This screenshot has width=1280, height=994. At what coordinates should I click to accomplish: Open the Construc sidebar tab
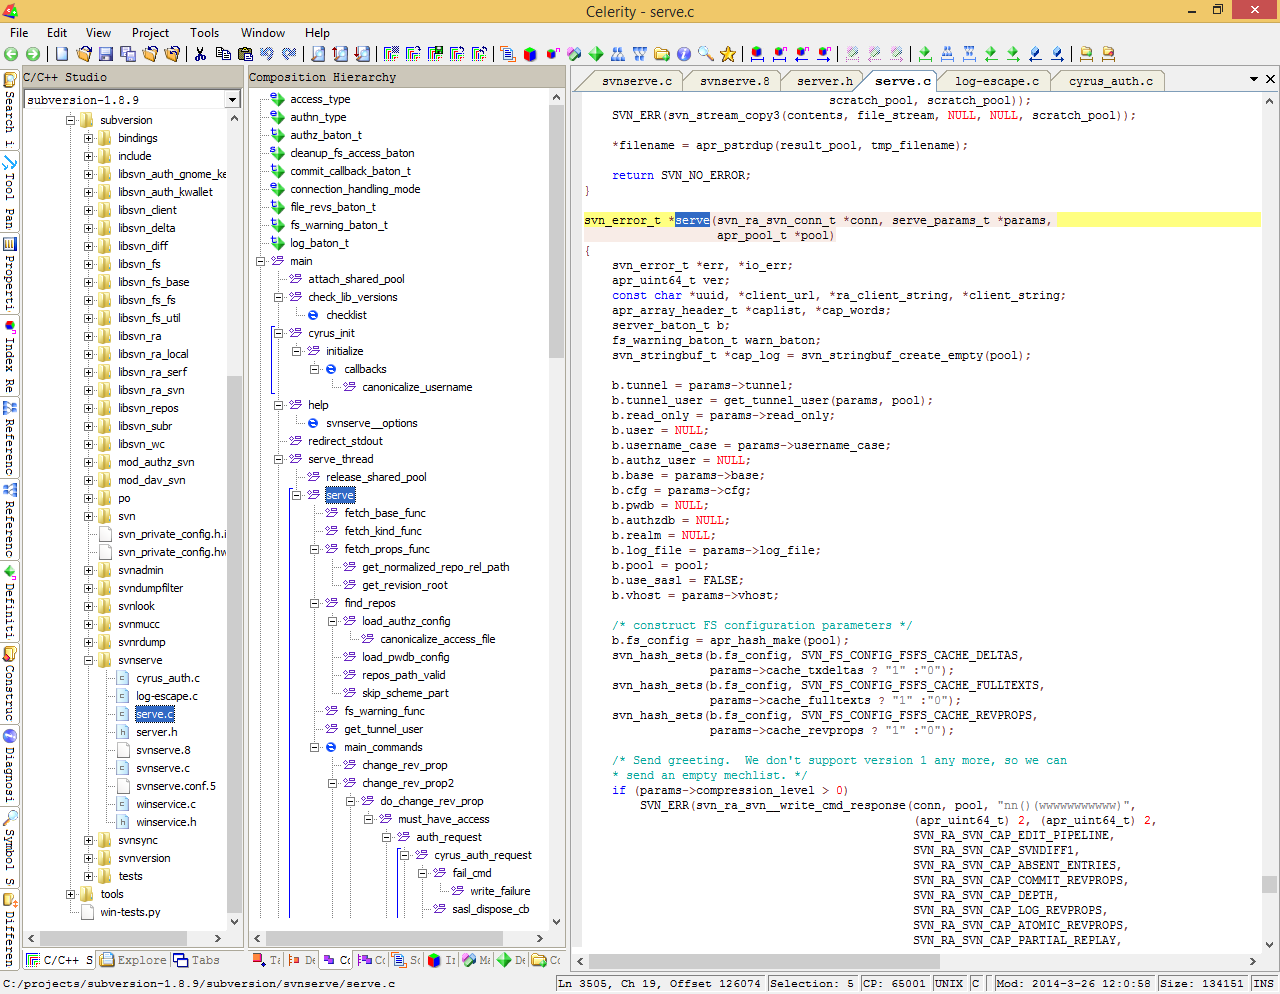[x=10, y=683]
